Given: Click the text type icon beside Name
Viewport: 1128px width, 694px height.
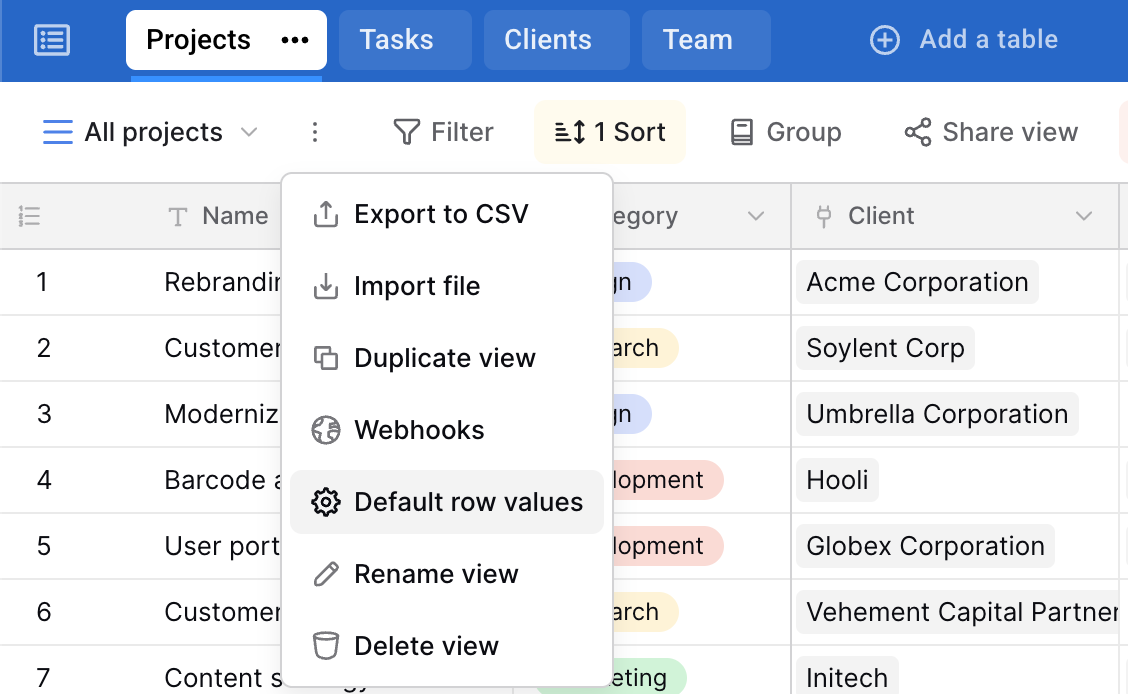Looking at the screenshot, I should [x=178, y=216].
